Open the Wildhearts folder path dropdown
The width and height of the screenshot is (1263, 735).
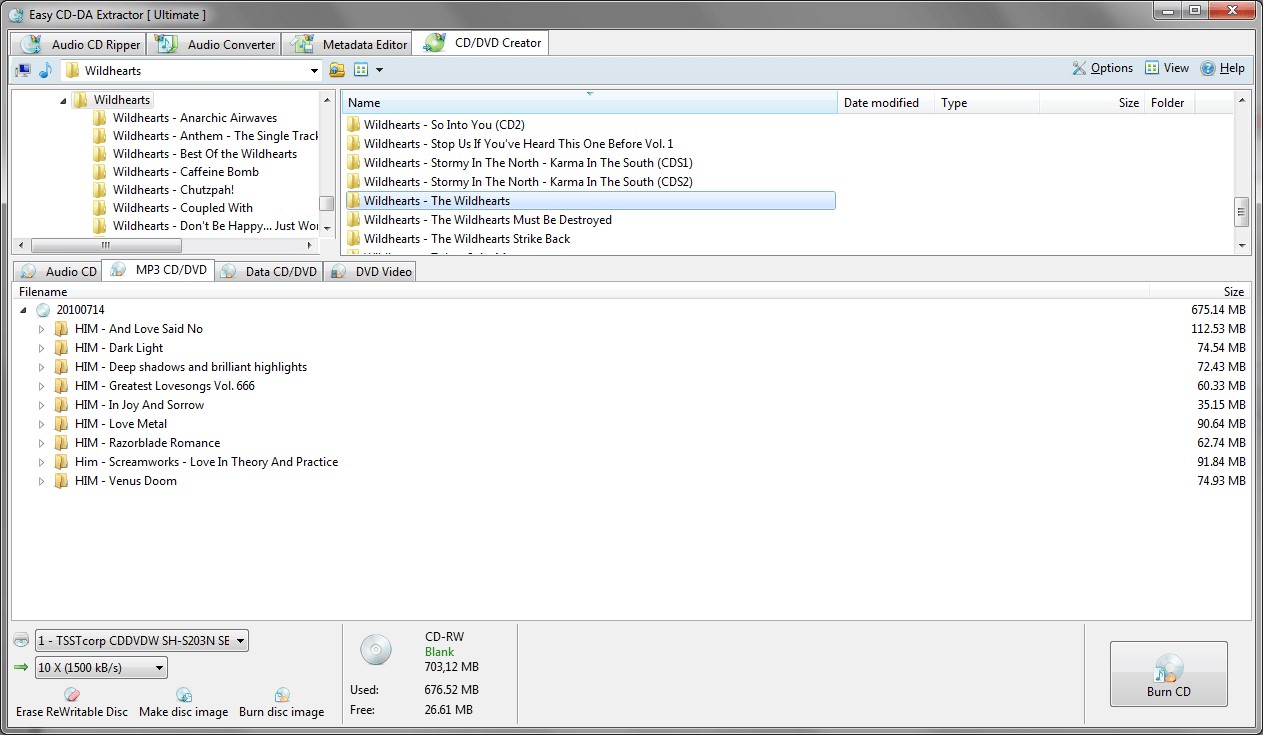pos(314,71)
